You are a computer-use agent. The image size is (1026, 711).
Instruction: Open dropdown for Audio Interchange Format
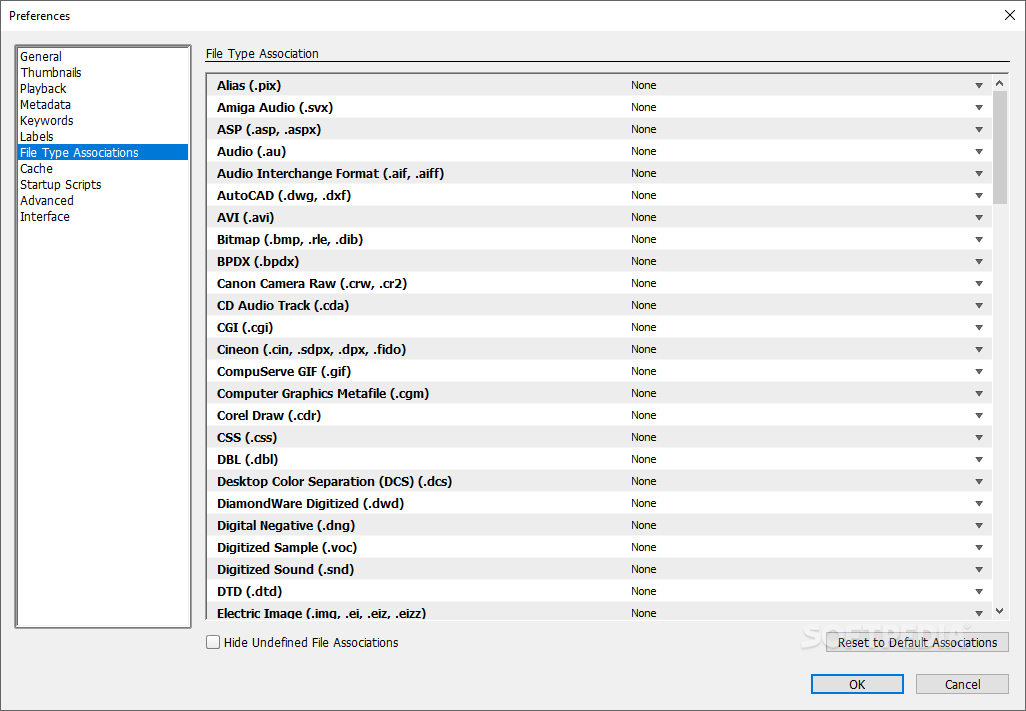pos(979,173)
